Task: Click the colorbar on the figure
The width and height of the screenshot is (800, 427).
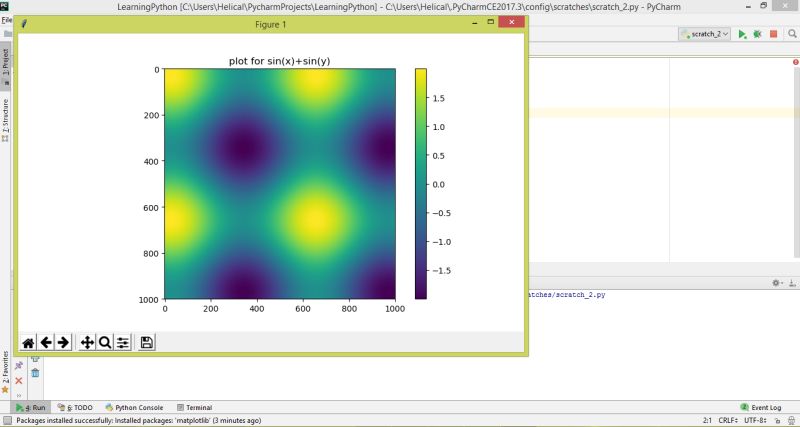Action: tap(420, 184)
